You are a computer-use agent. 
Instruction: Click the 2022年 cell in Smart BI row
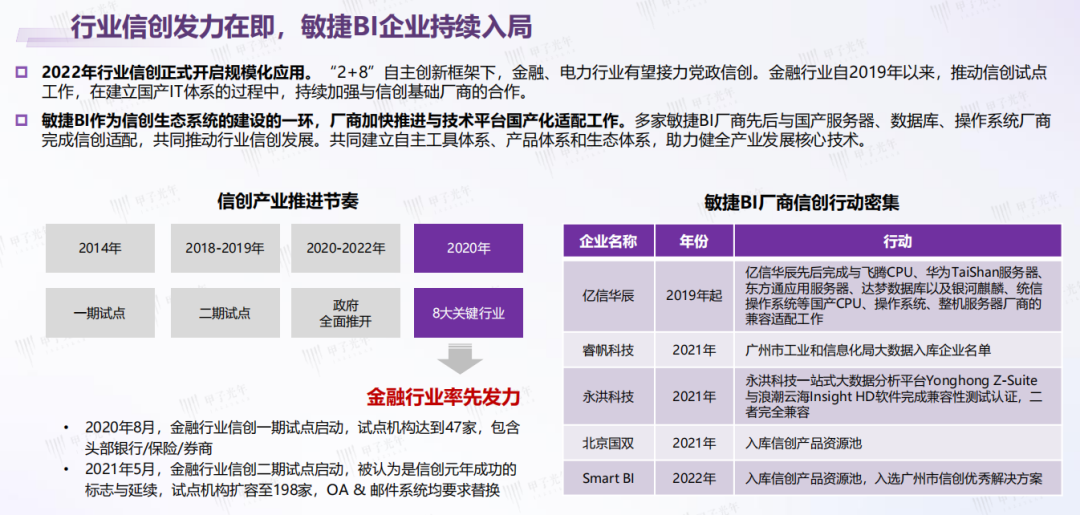694,478
